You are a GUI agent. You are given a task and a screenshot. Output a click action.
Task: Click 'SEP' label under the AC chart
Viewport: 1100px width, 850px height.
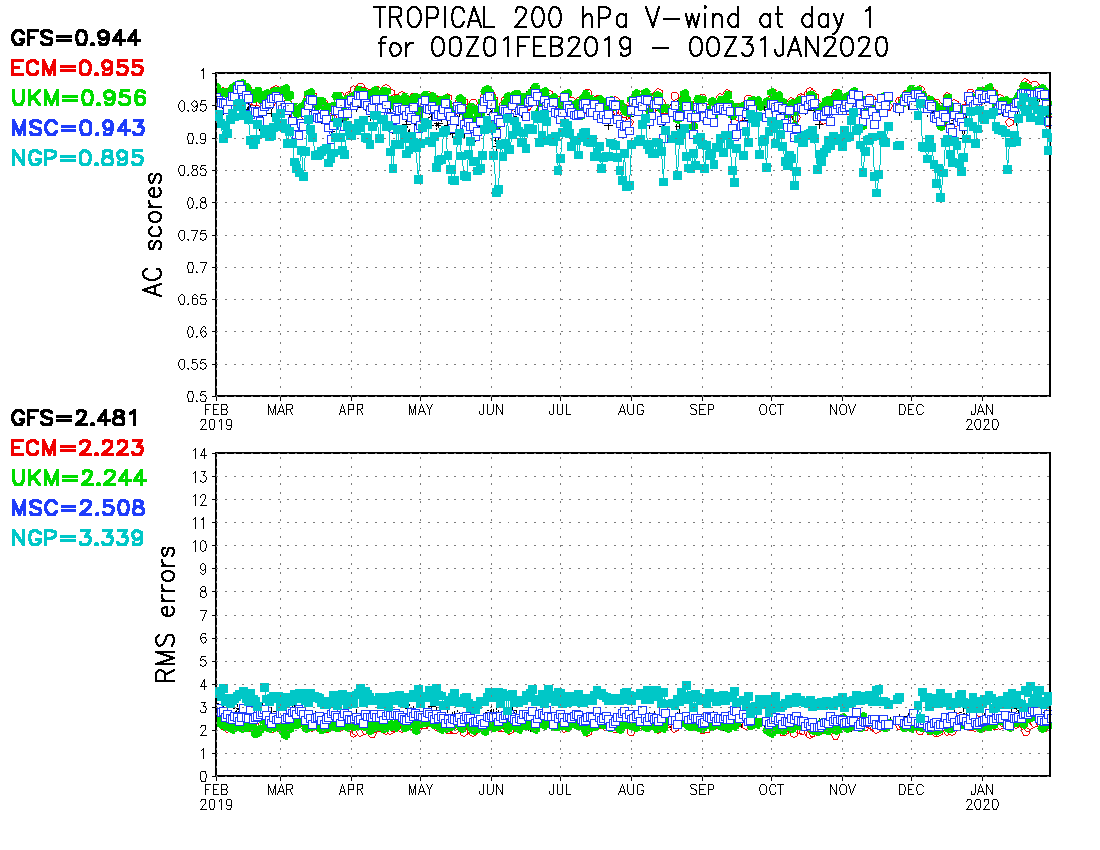[702, 410]
